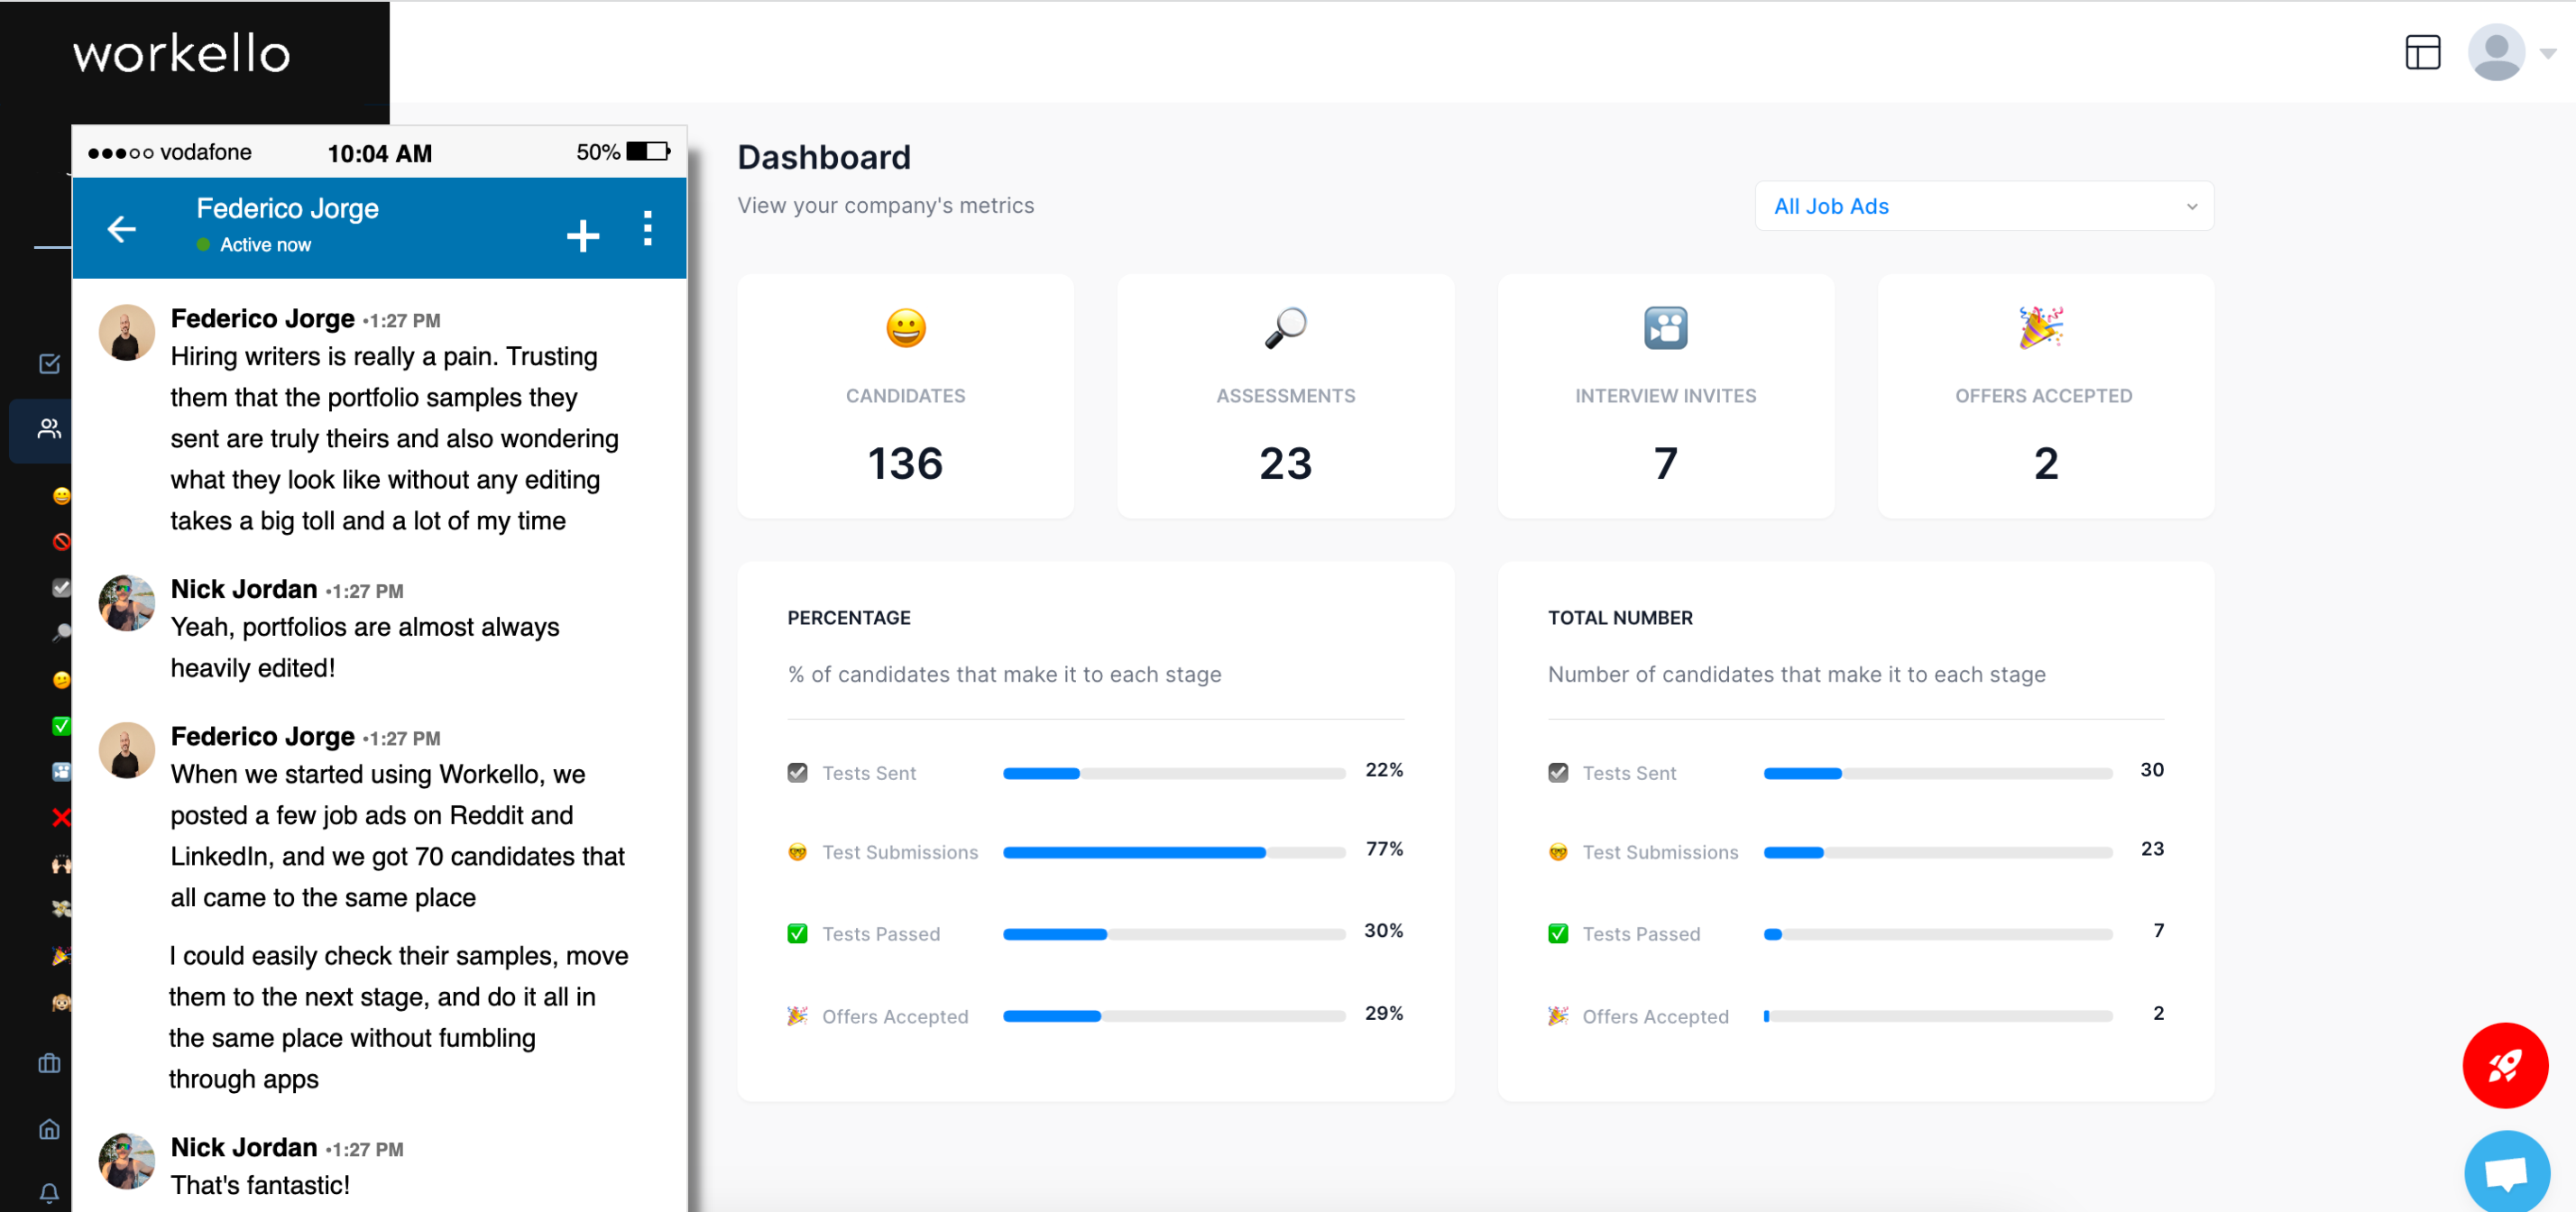
Task: Click the phone battery icon in status bar
Action: click(x=648, y=152)
